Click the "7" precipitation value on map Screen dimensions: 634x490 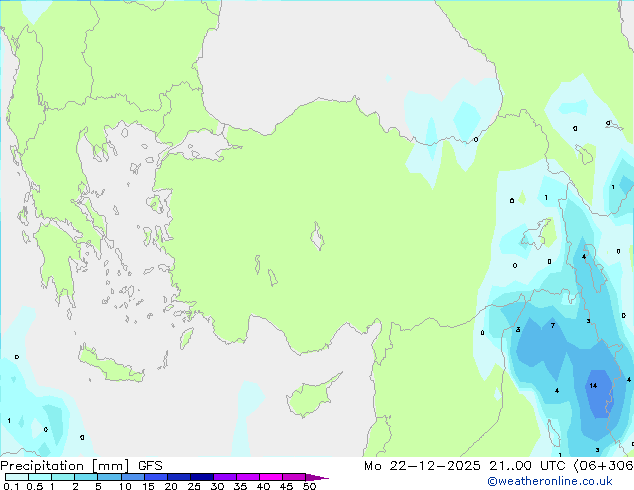[553, 325]
